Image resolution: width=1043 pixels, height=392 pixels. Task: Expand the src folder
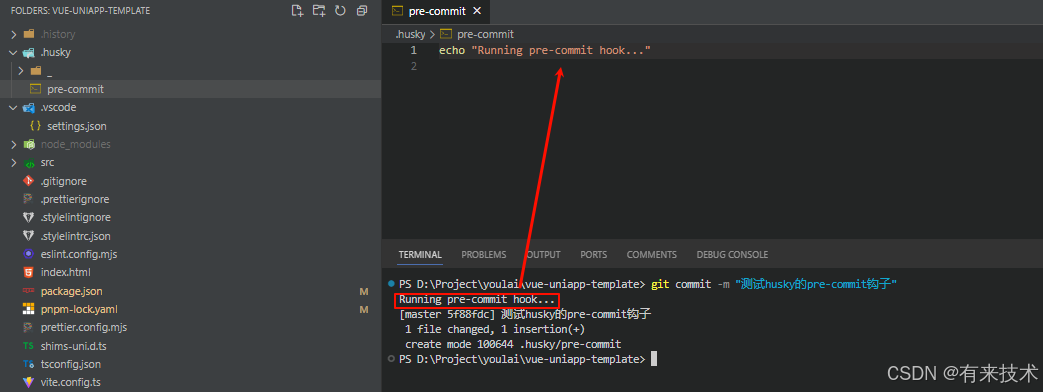[x=14, y=162]
